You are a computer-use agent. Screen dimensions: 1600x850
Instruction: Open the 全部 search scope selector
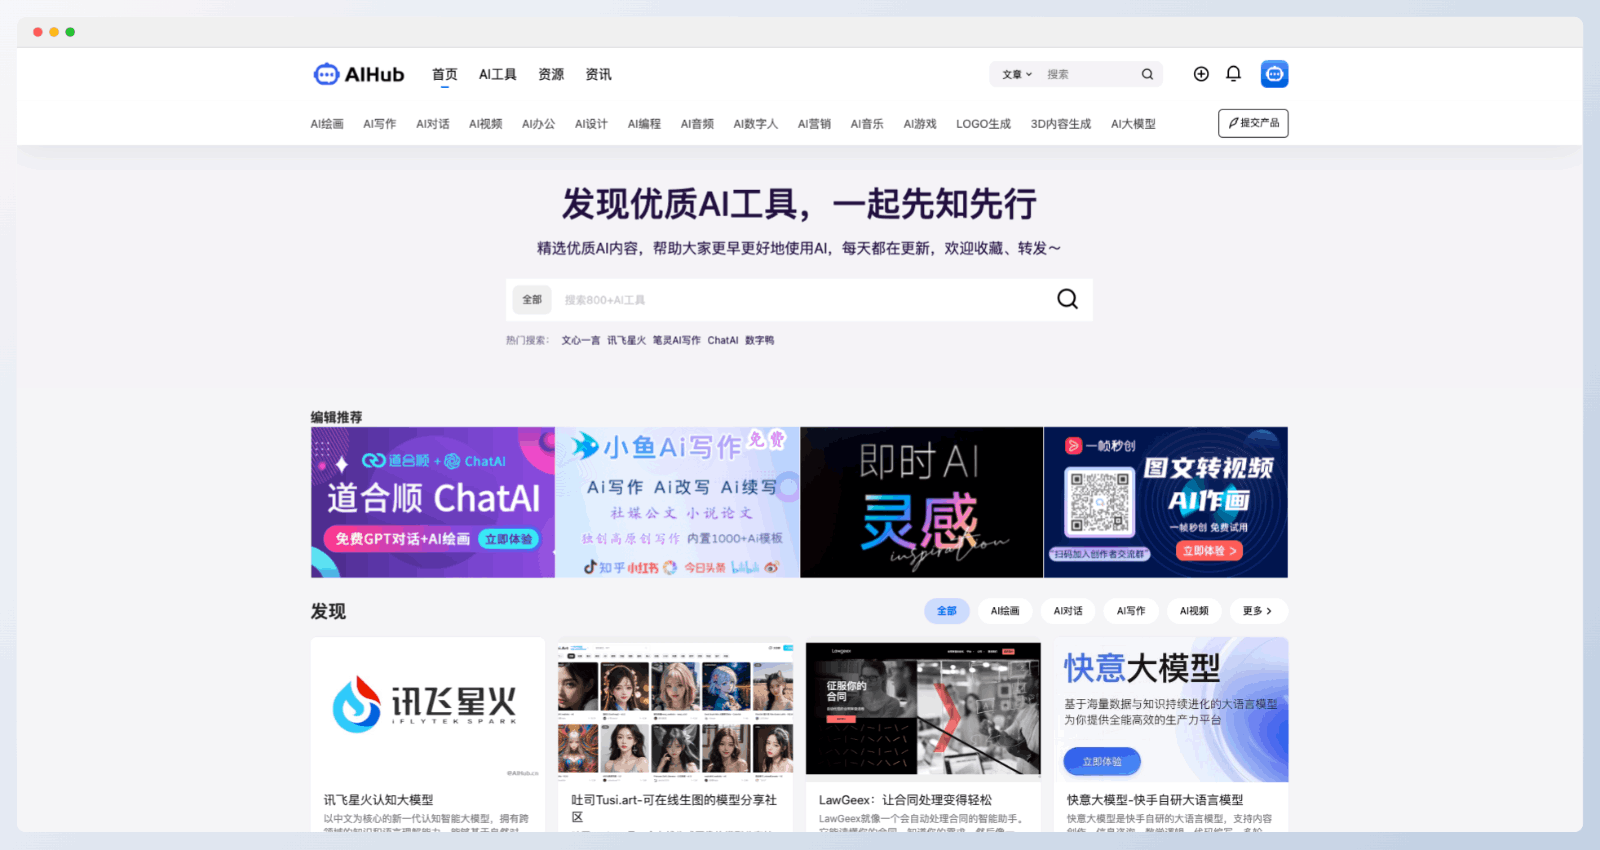pos(532,299)
